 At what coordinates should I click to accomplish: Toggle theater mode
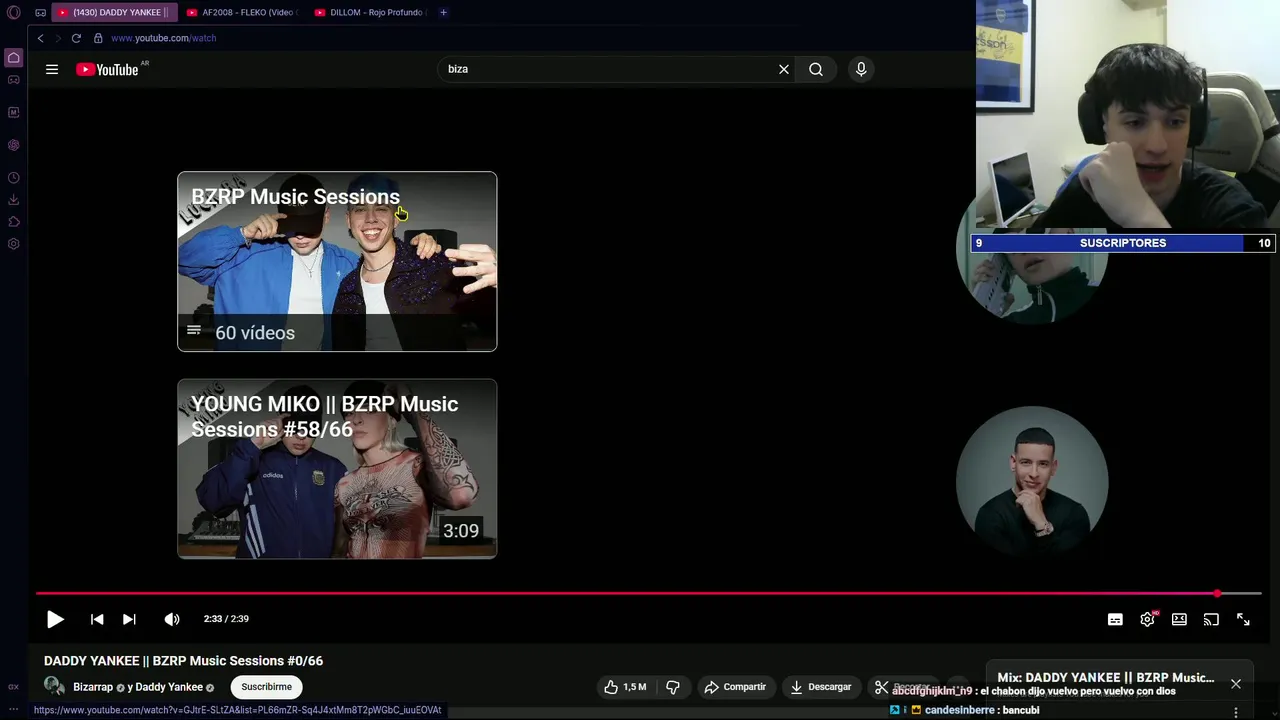coord(1179,619)
